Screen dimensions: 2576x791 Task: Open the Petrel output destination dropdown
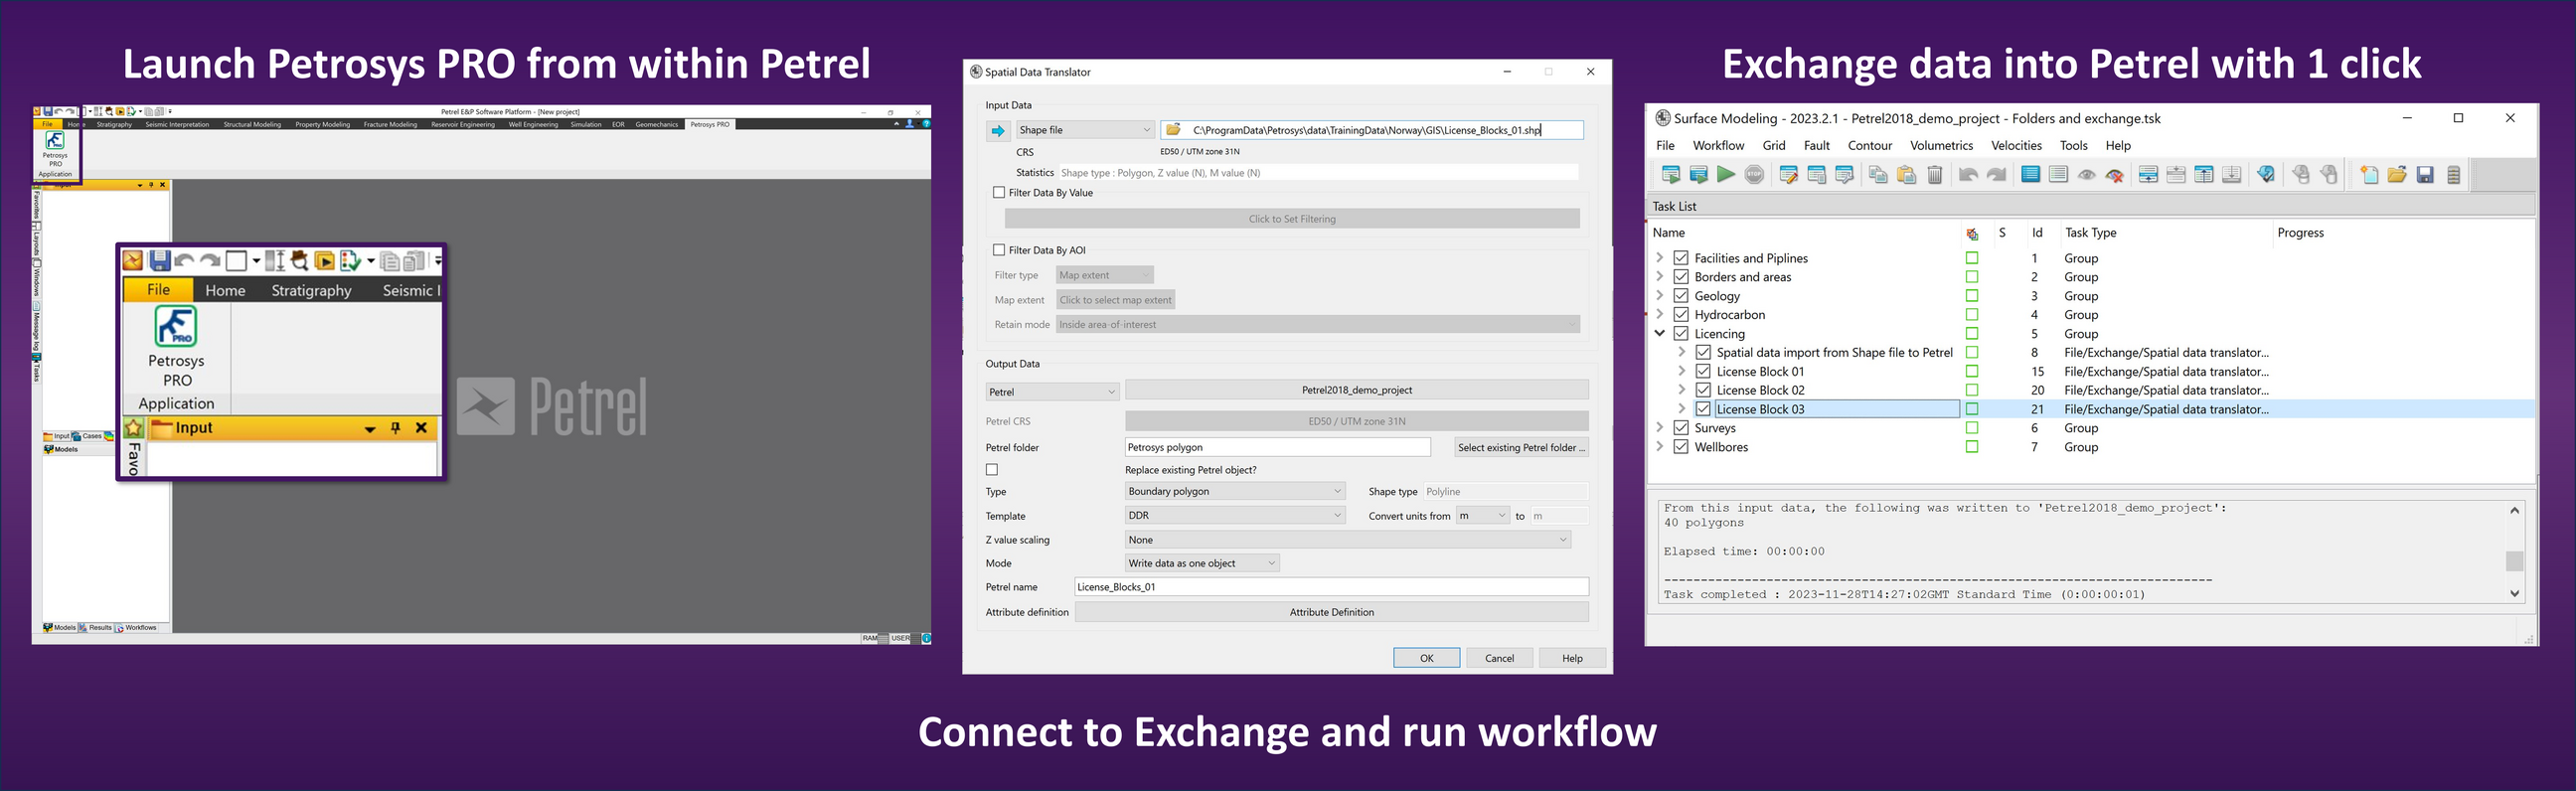tap(1052, 392)
